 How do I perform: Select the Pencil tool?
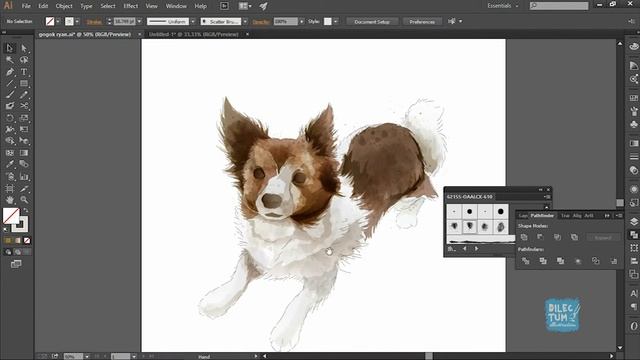coord(24,95)
